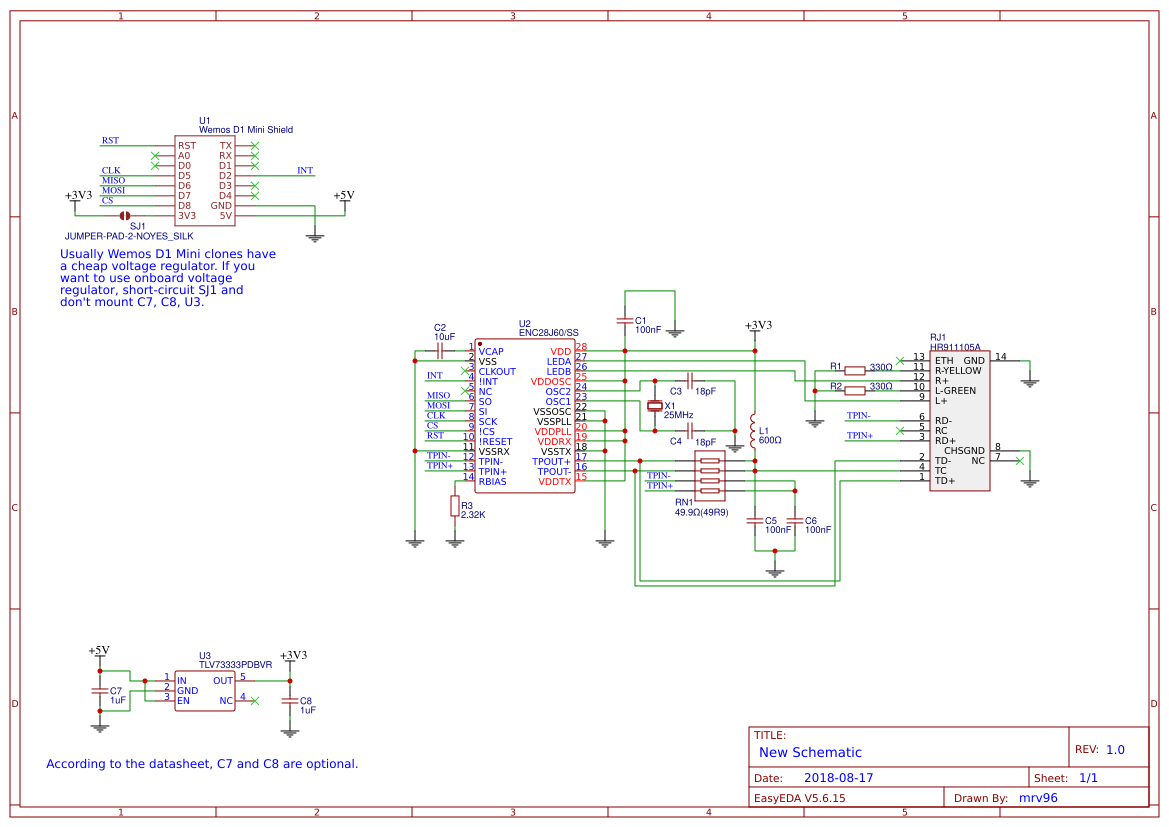This screenshot has width=1169, height=827.
Task: Select the C4 18pF capacitor symbol
Action: (x=690, y=431)
